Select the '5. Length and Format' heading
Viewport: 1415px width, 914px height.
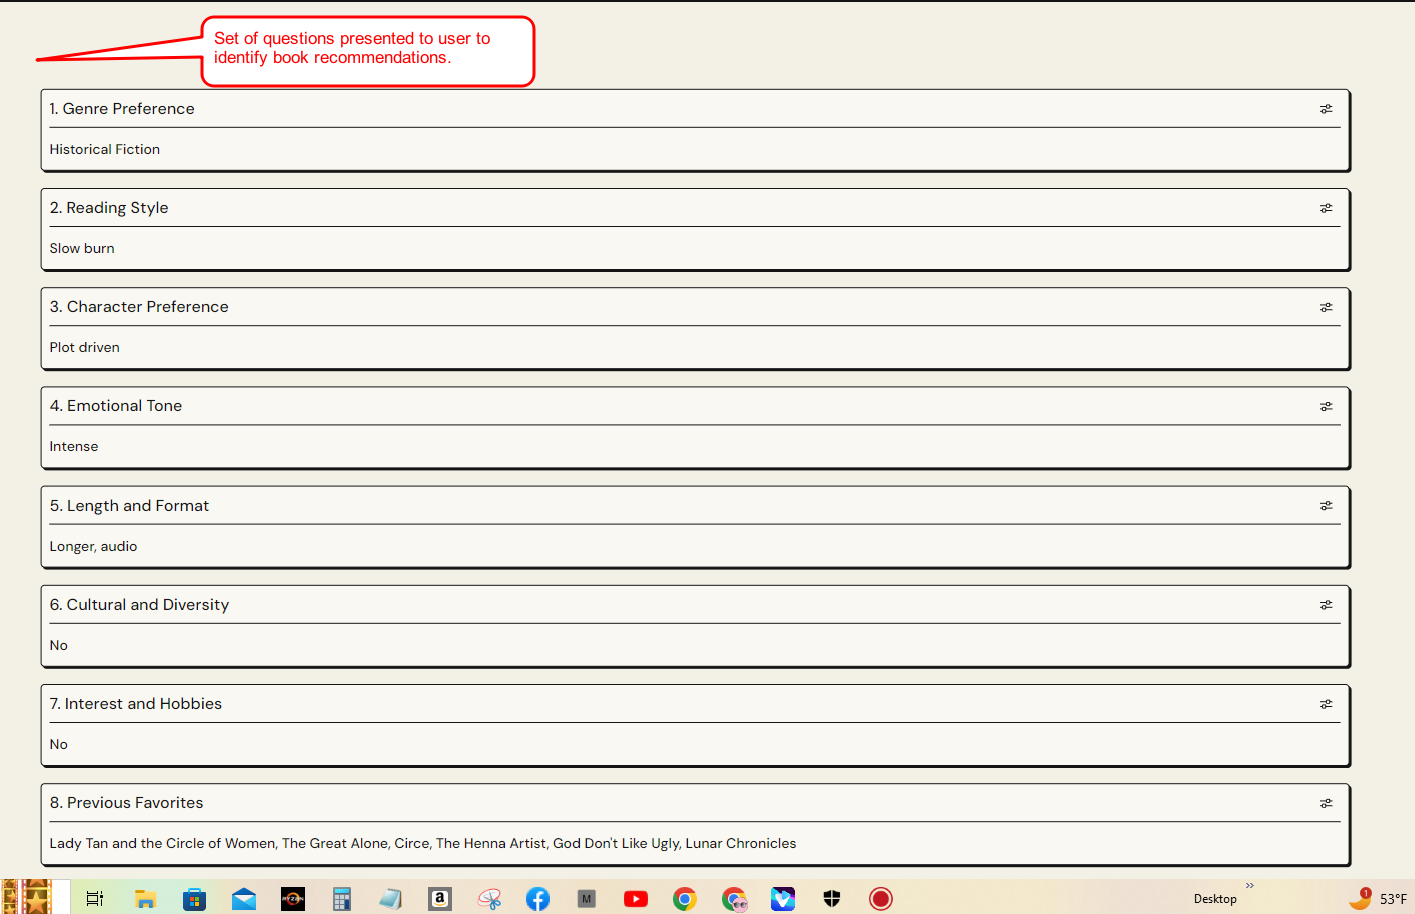point(130,506)
